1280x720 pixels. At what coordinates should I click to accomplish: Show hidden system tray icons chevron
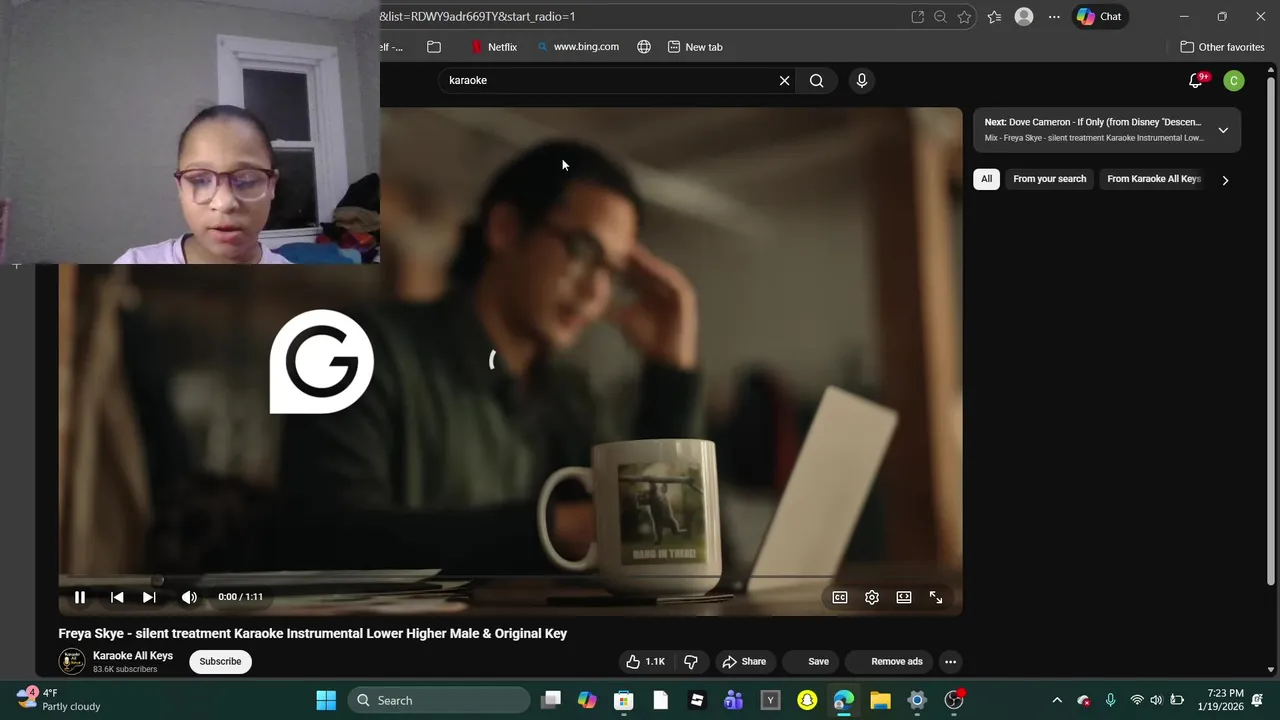[x=1057, y=700]
